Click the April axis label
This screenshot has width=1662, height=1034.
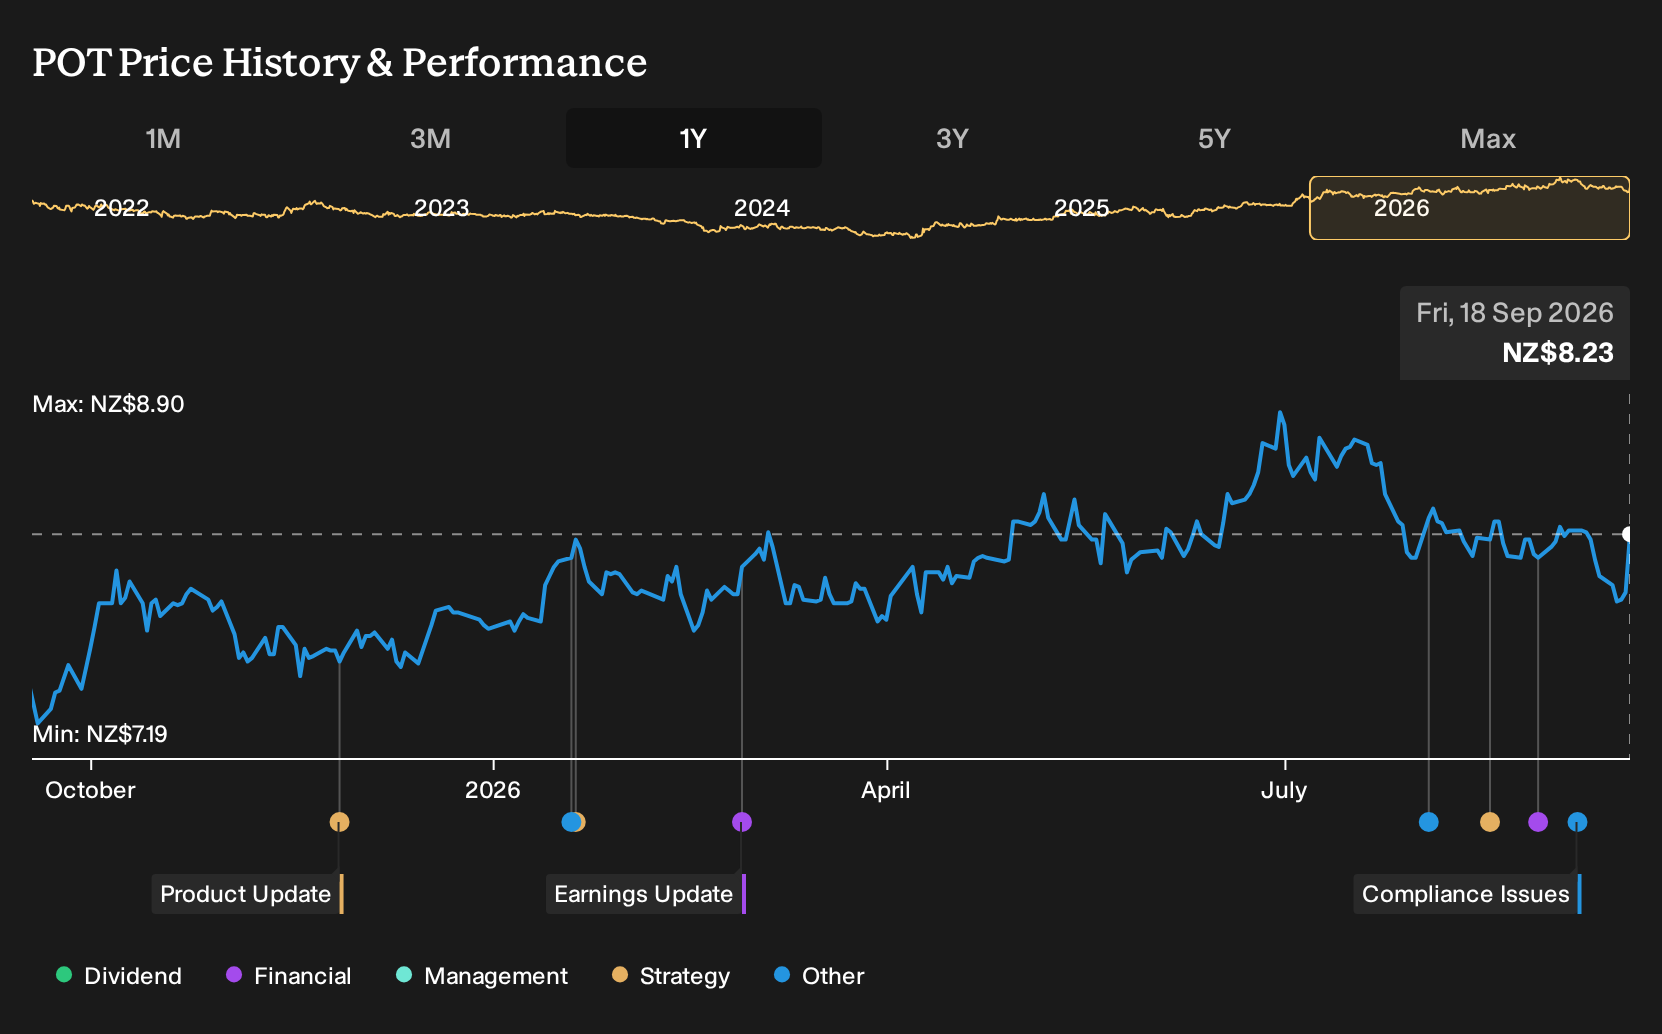[886, 790]
